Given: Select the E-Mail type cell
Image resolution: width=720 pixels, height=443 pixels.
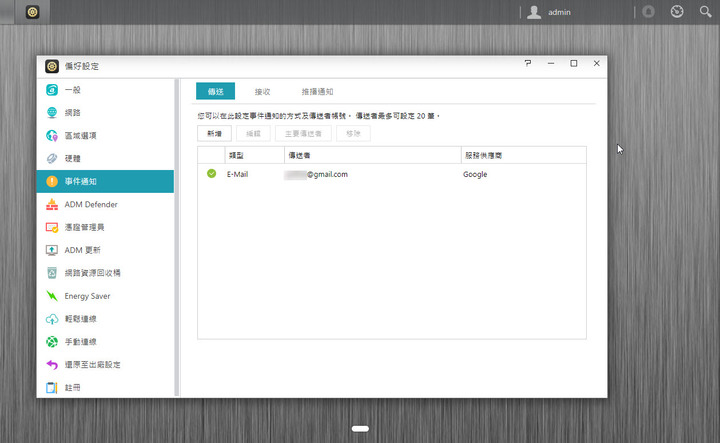Looking at the screenshot, I should (x=237, y=174).
